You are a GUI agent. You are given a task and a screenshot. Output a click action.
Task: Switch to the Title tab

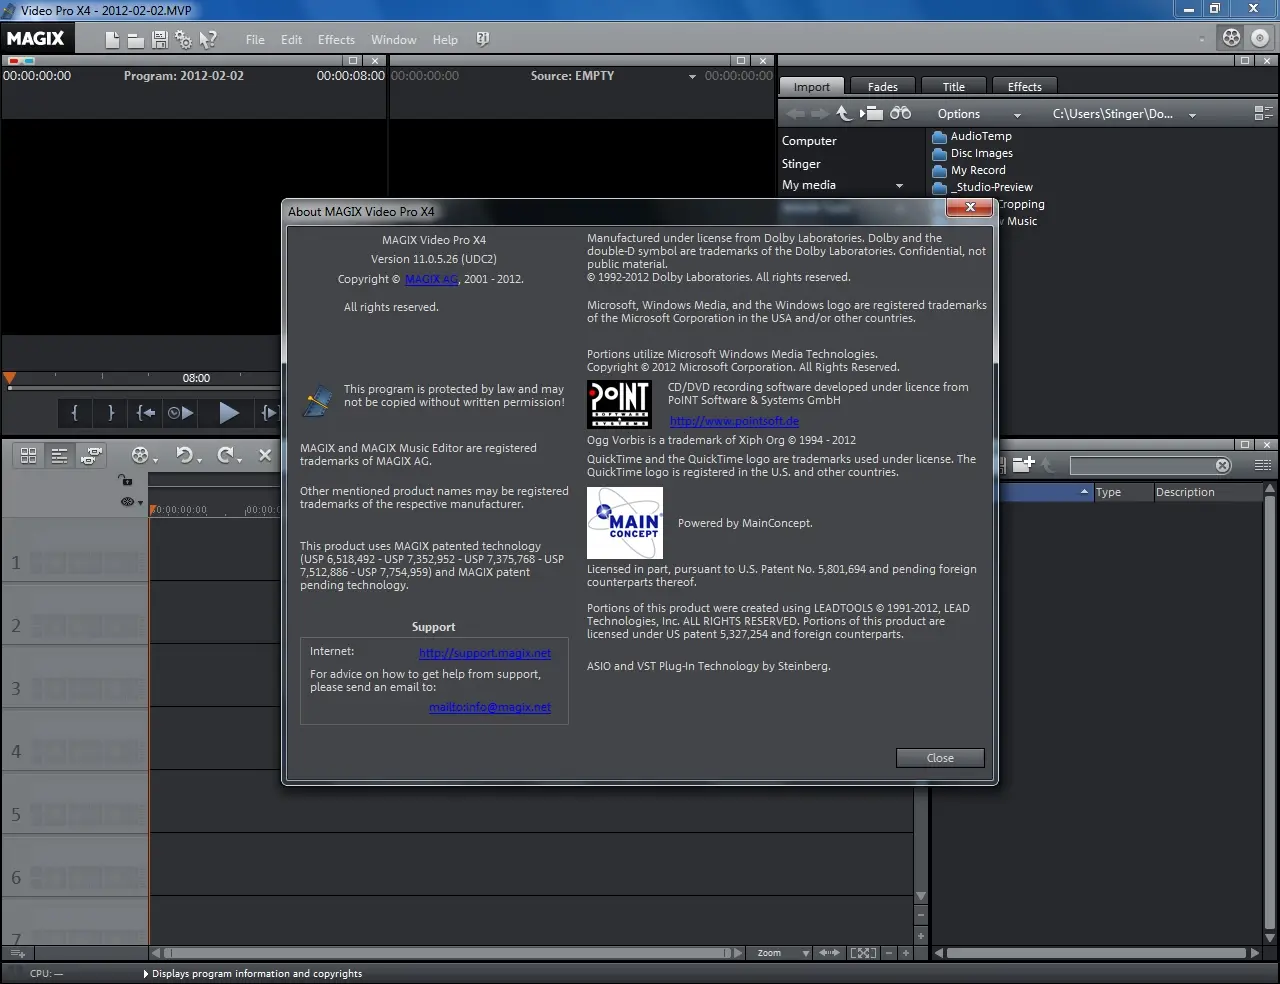(x=953, y=87)
